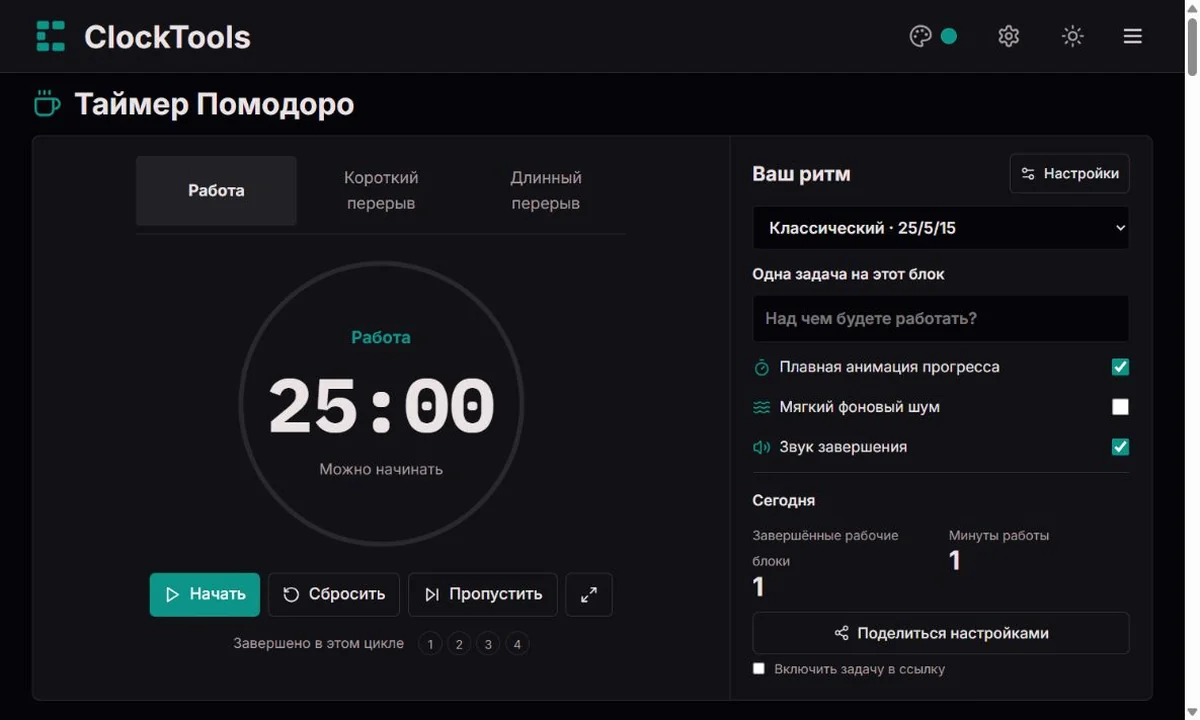Click cycle indicator number 2
Viewport: 1200px width, 720px height.
pos(459,644)
